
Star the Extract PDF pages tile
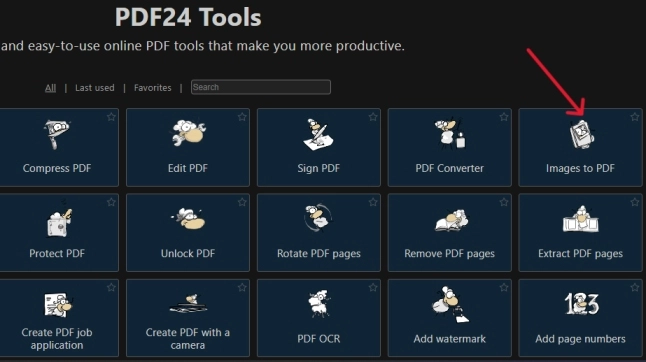click(635, 202)
